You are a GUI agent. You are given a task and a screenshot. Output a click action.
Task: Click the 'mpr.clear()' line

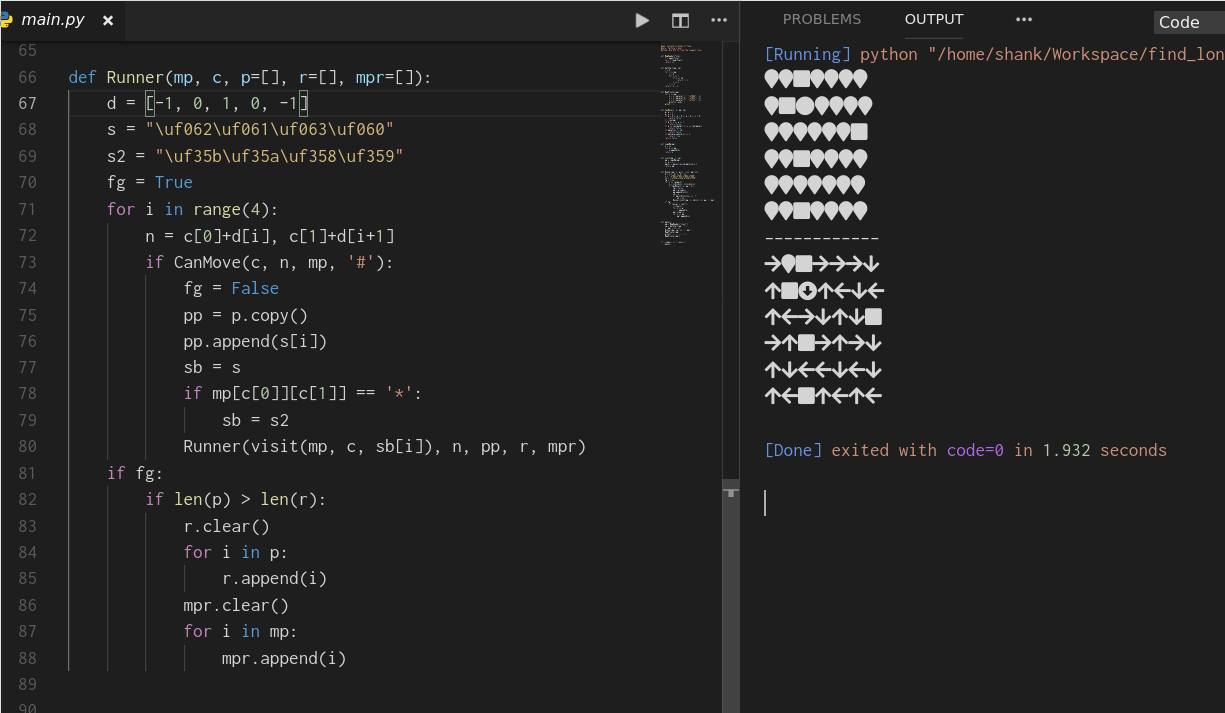point(236,605)
